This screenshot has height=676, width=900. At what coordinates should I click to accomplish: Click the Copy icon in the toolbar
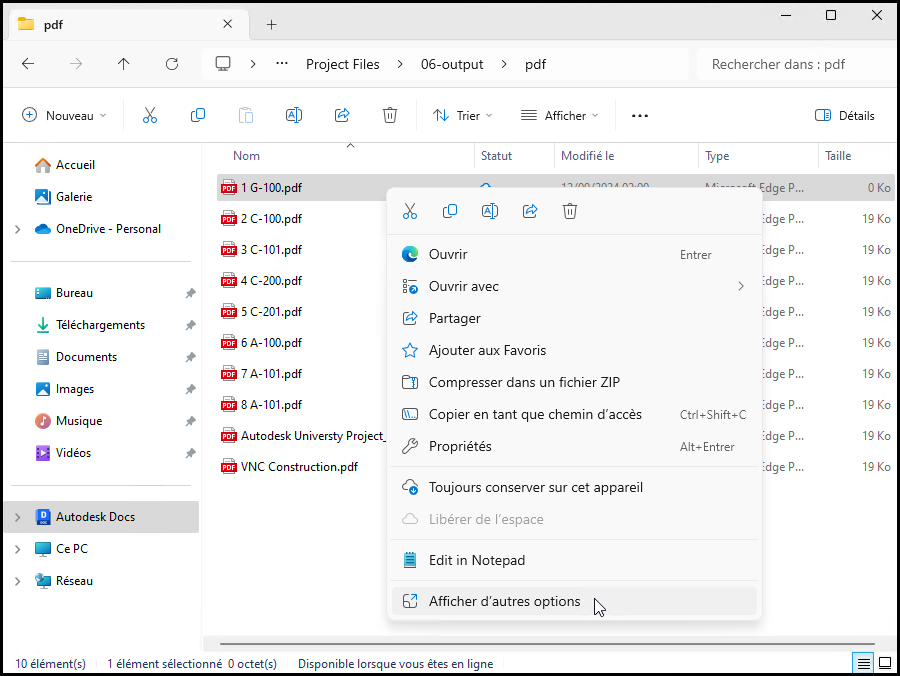point(197,115)
